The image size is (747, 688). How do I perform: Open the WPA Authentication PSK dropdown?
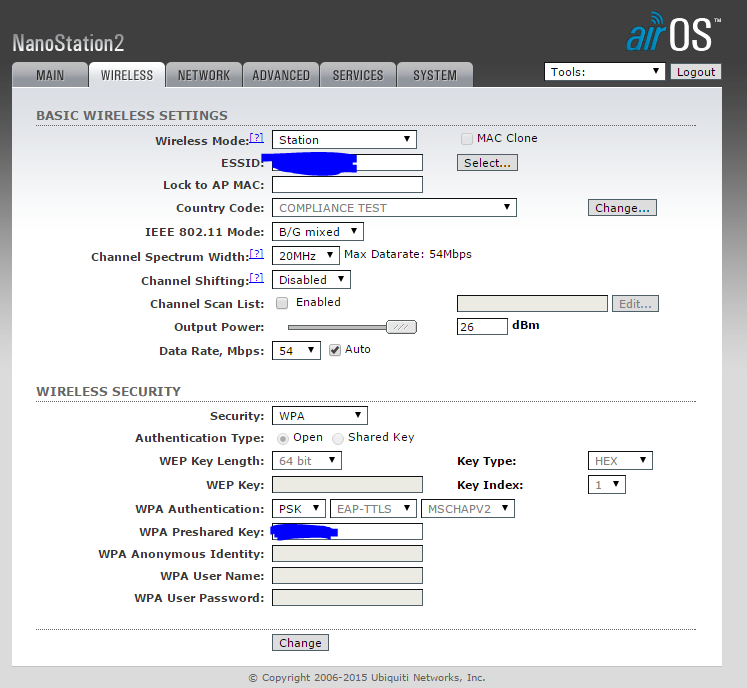click(299, 508)
